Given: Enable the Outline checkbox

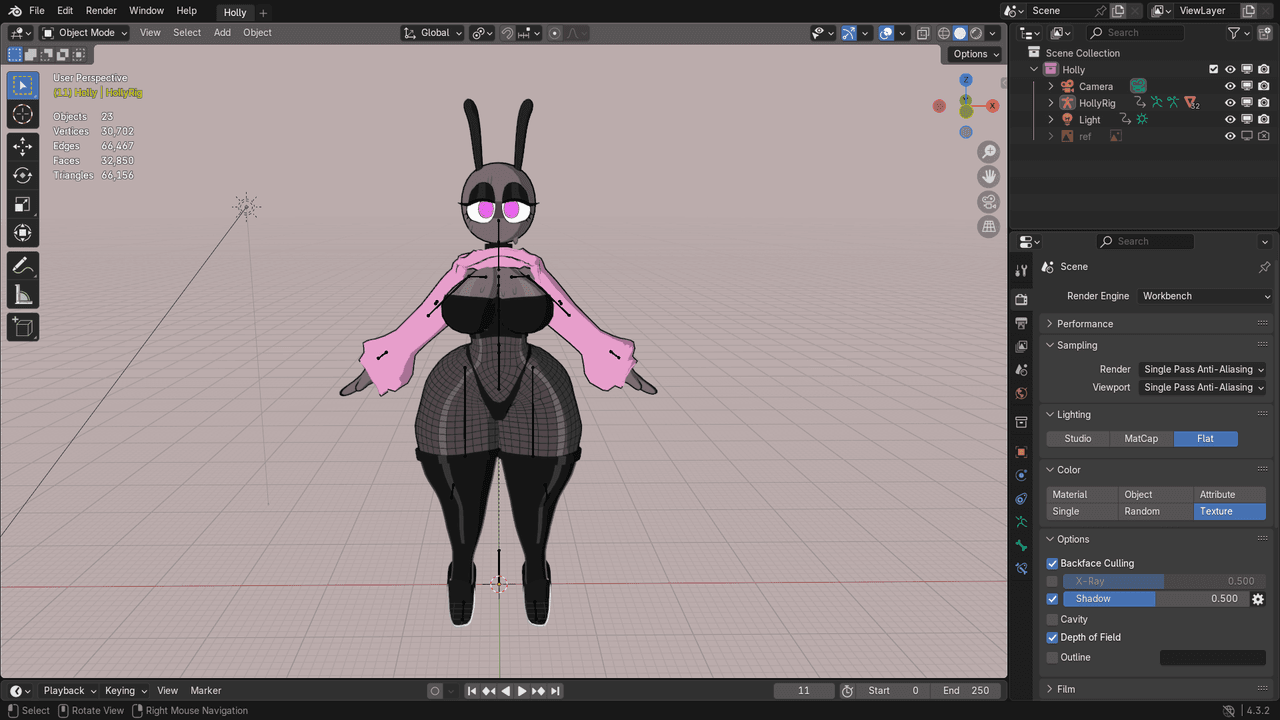Looking at the screenshot, I should coord(1052,657).
